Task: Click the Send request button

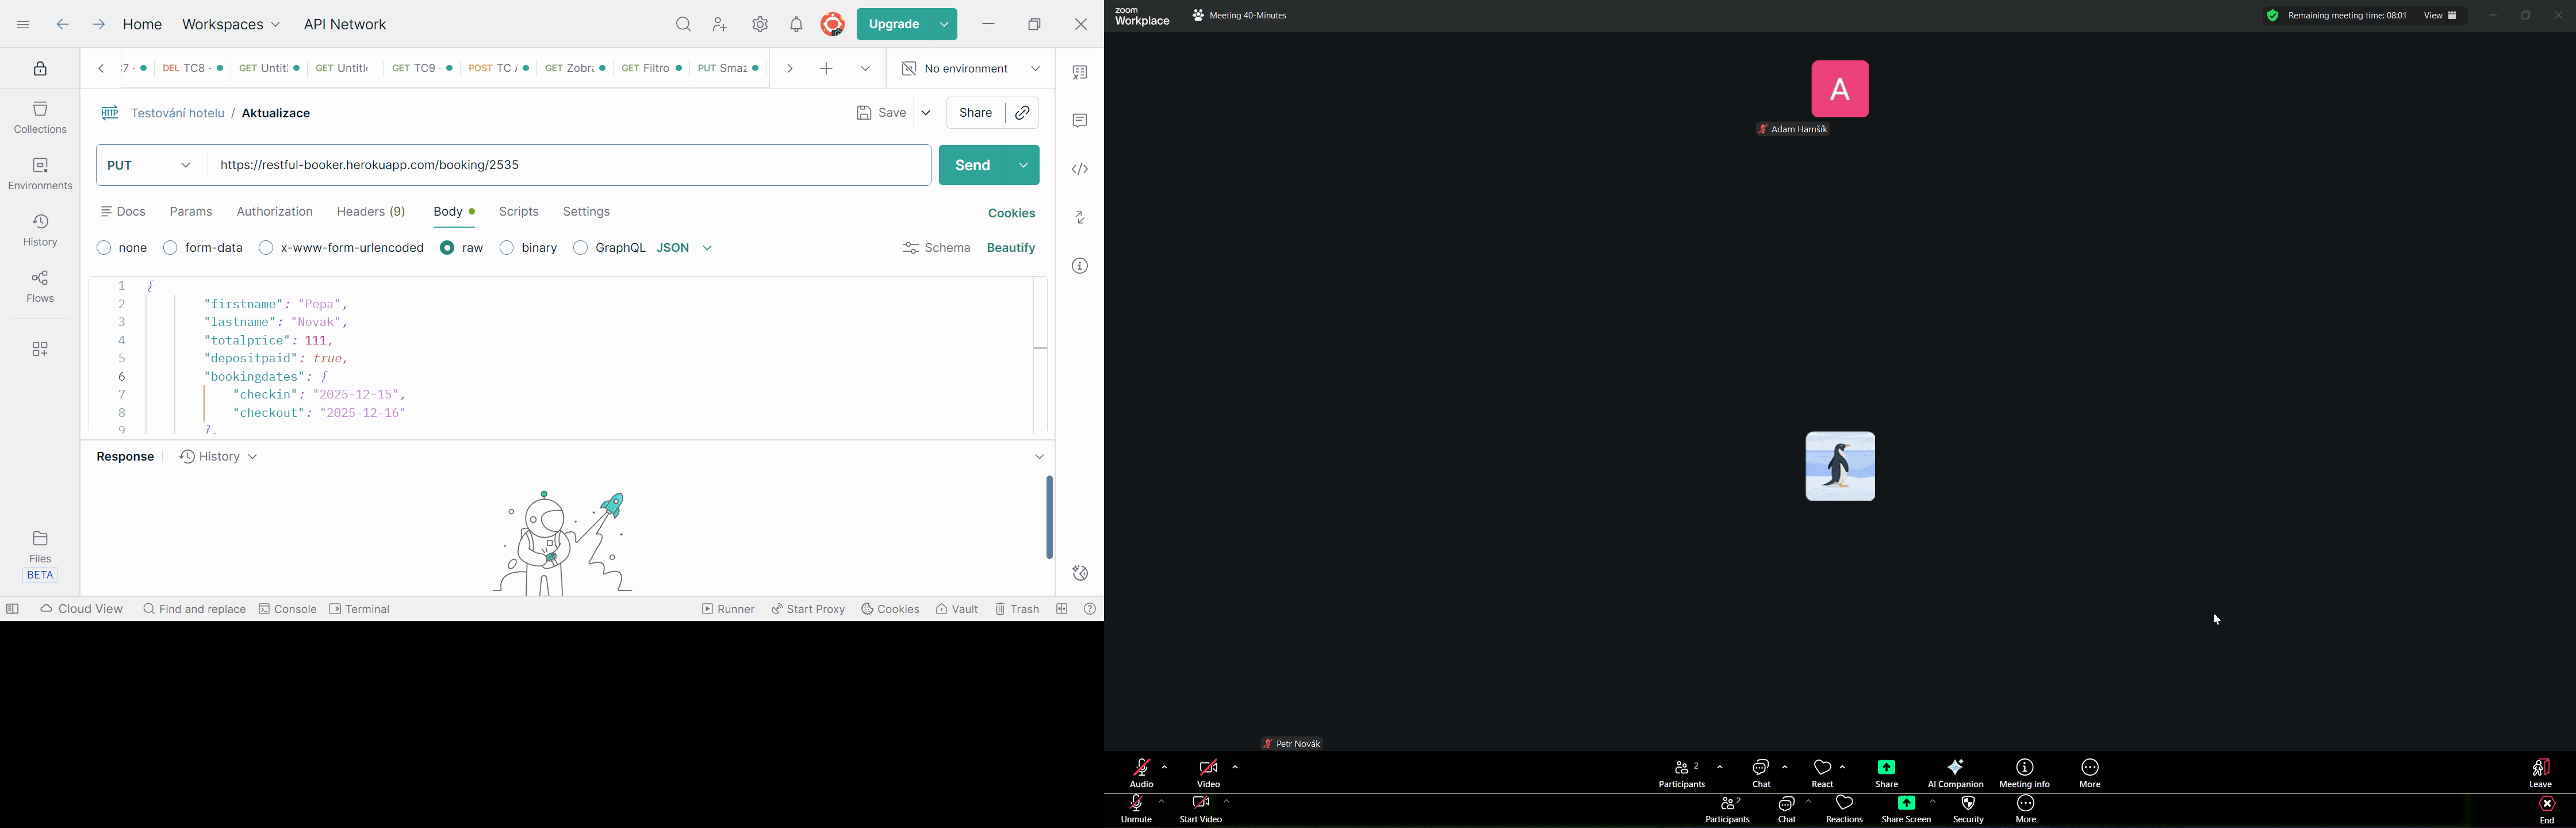Action: click(x=972, y=165)
